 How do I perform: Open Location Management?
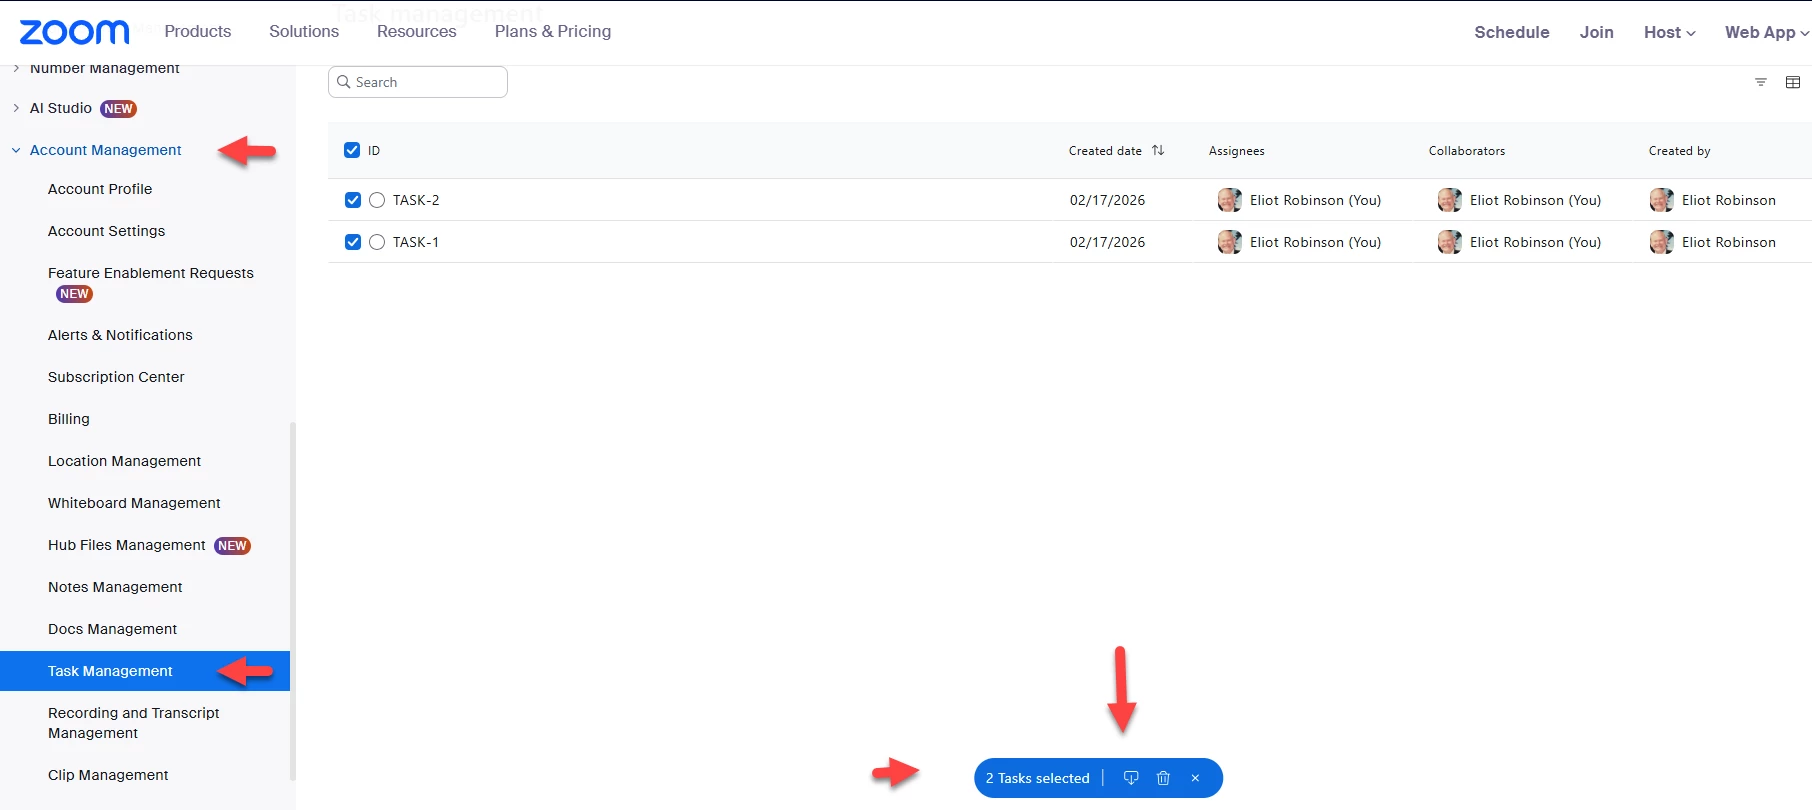124,461
